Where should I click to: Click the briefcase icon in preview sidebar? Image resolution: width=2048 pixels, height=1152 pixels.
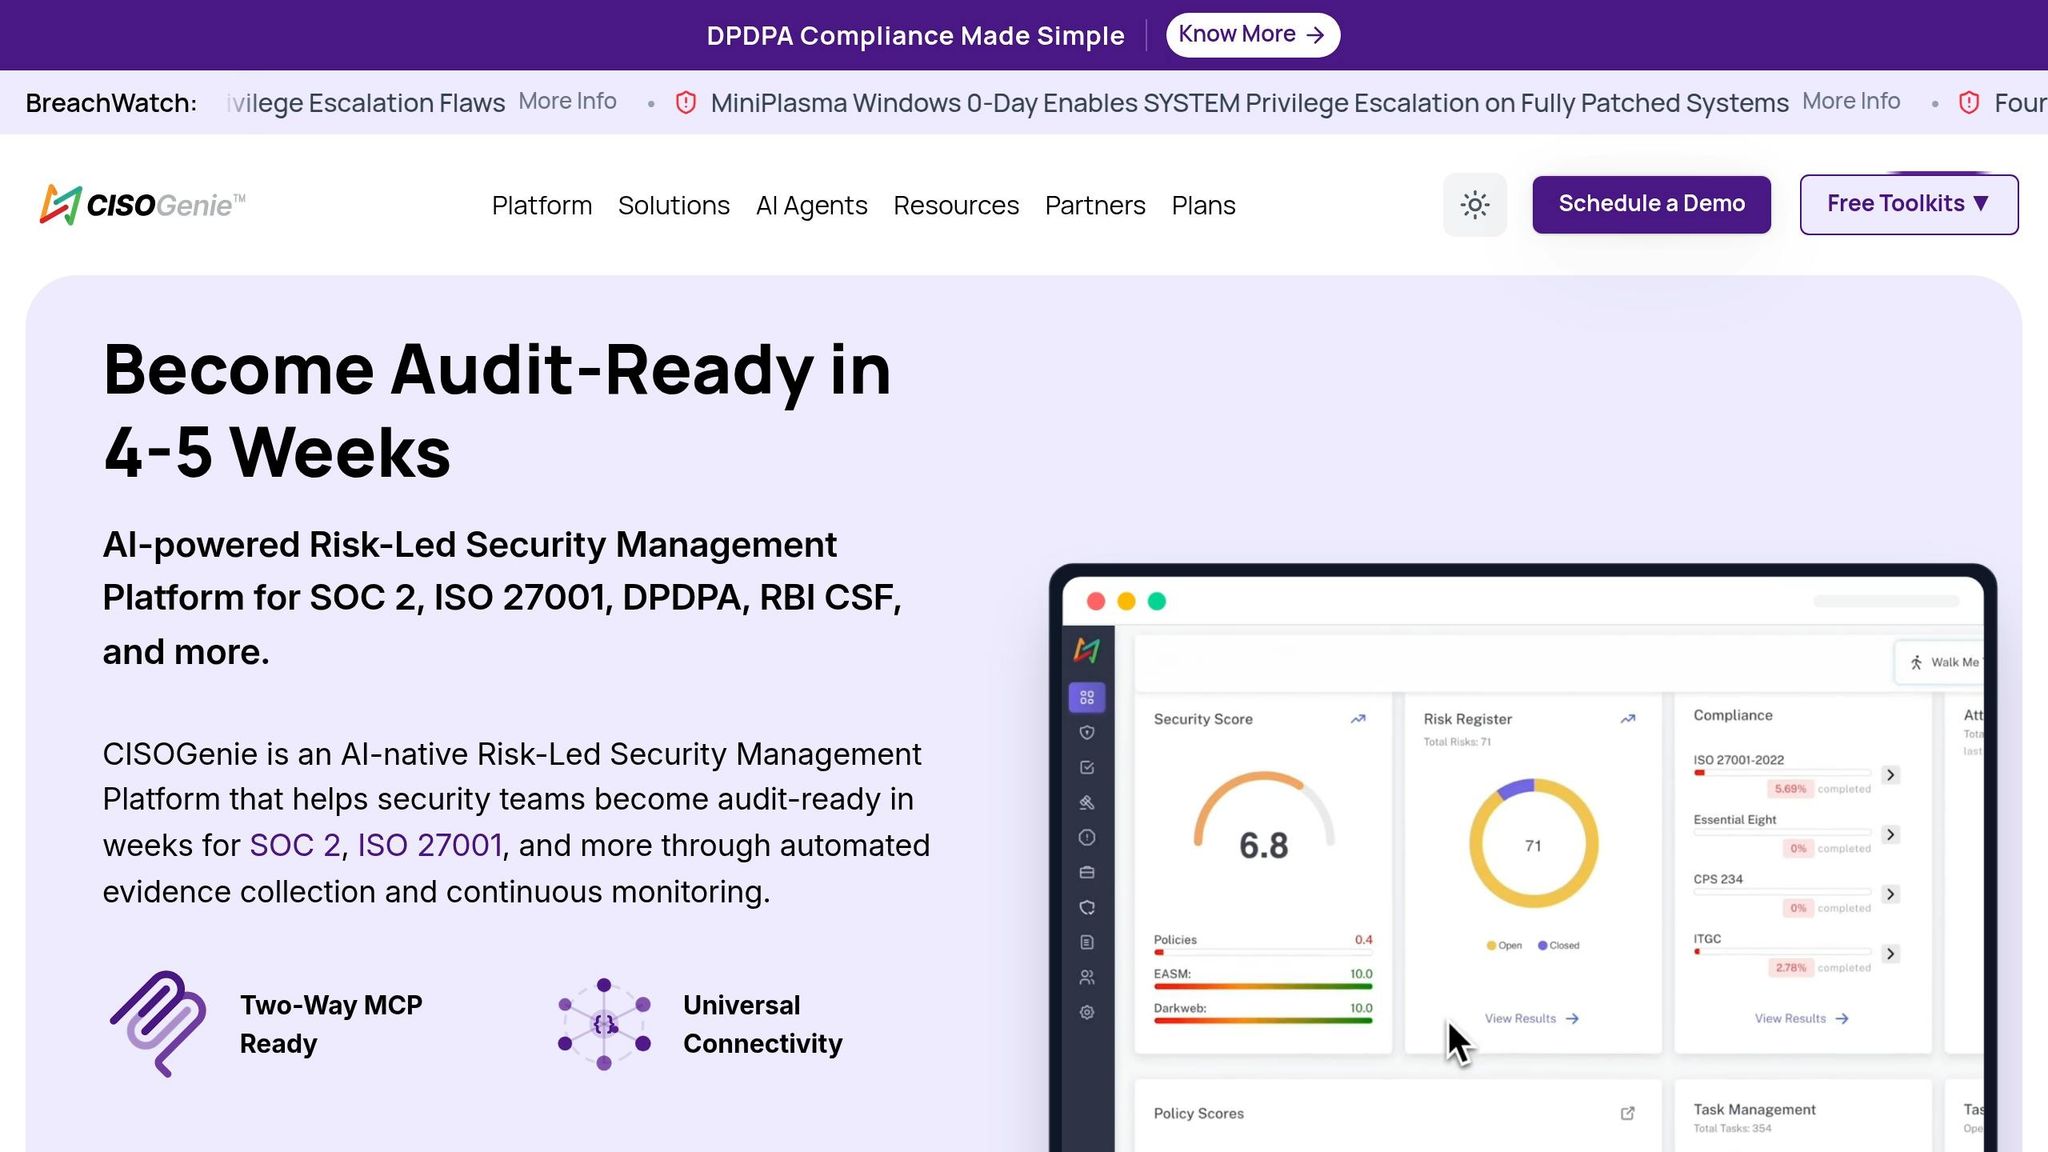click(x=1087, y=872)
